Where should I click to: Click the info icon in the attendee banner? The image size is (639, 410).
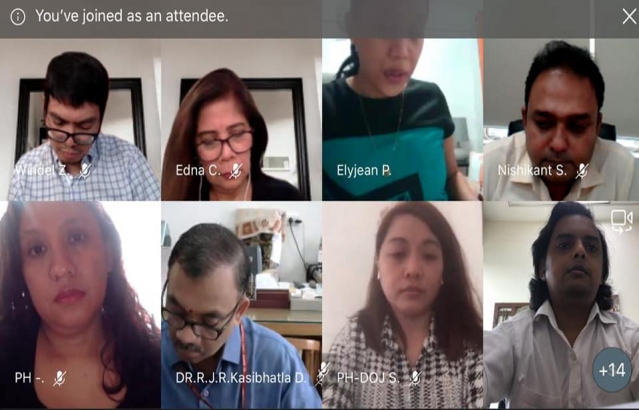point(18,17)
